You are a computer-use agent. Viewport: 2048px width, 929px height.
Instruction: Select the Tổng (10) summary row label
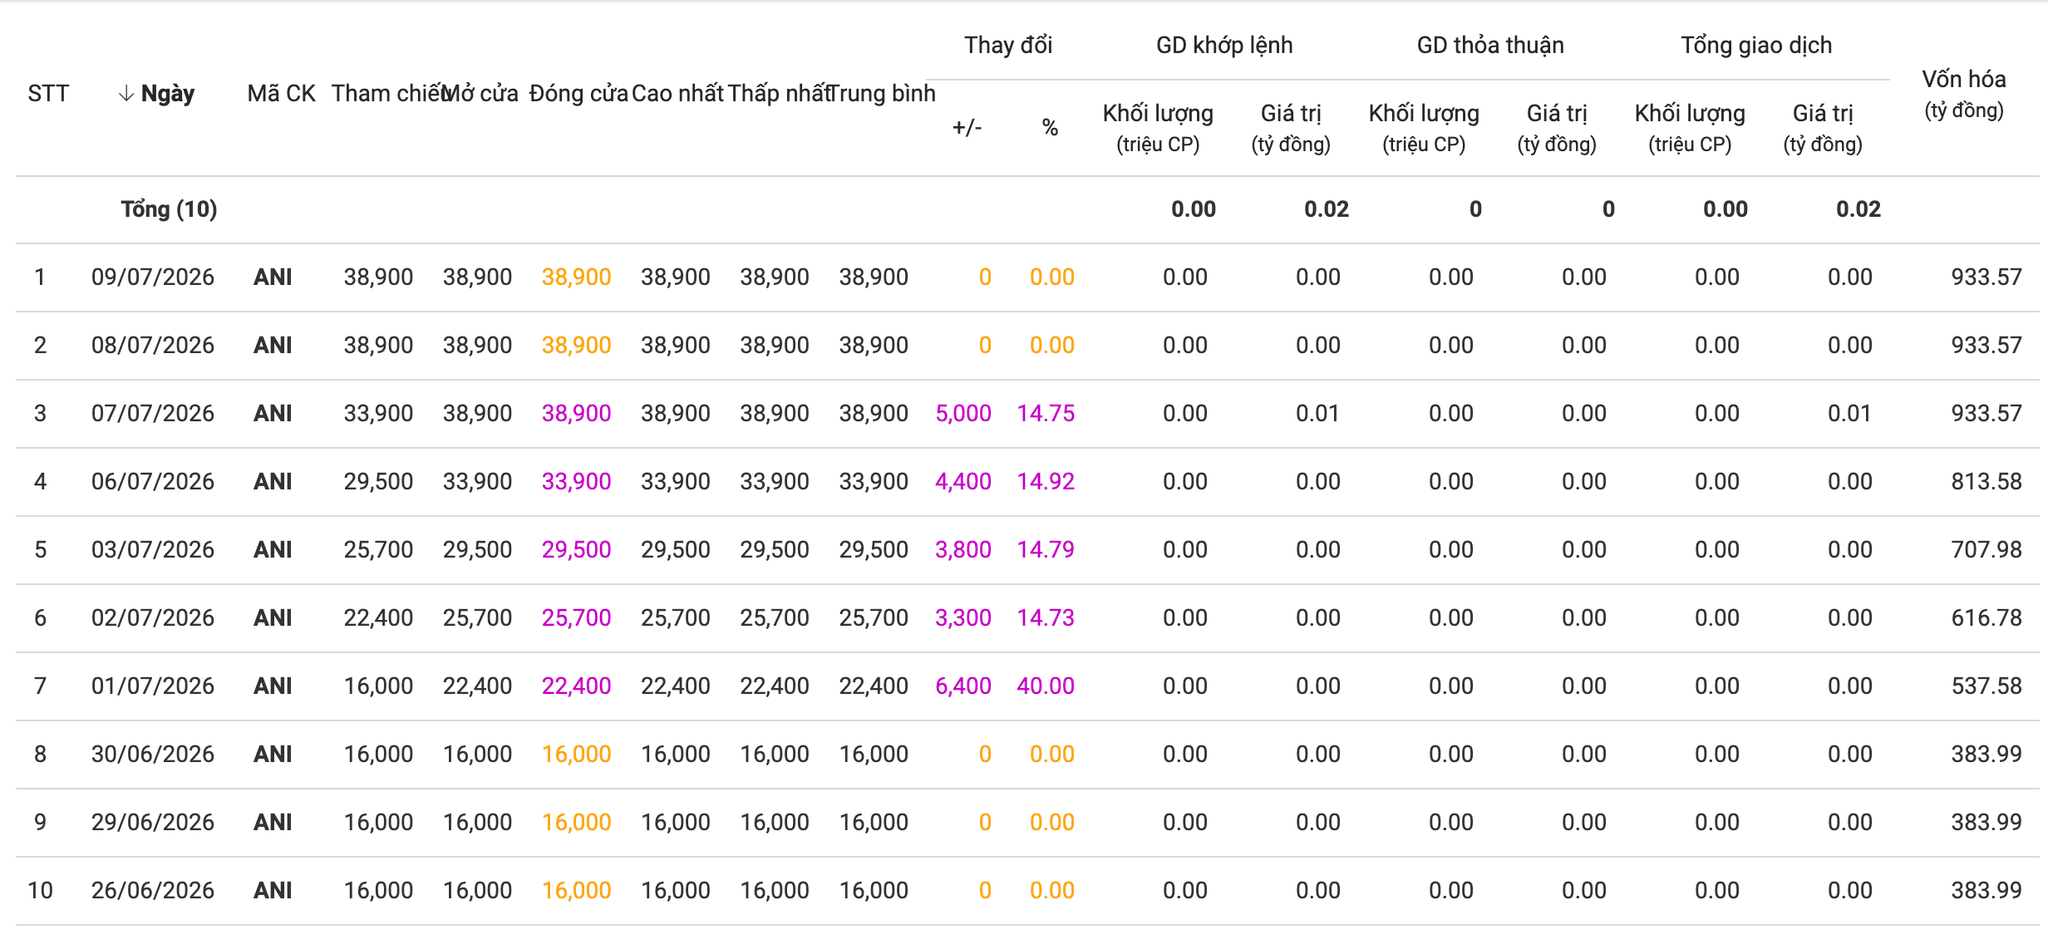169,209
